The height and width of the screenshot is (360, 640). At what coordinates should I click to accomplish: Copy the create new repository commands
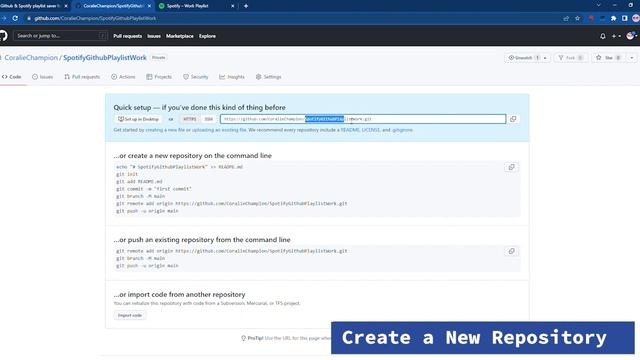click(511, 167)
